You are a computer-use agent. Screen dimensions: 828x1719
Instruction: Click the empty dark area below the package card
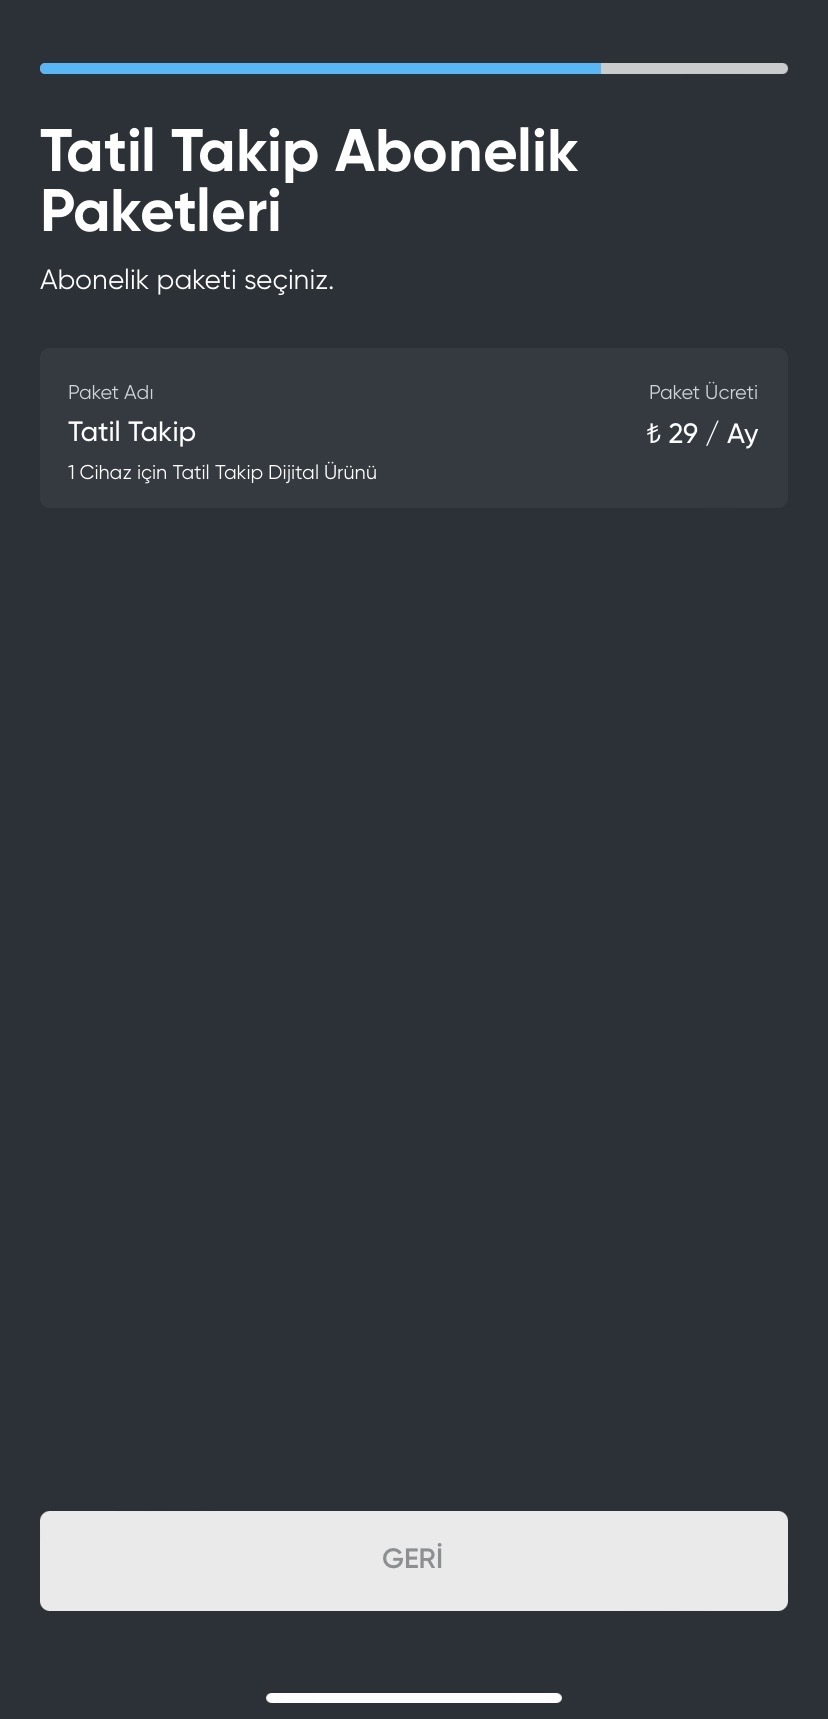tap(414, 1000)
